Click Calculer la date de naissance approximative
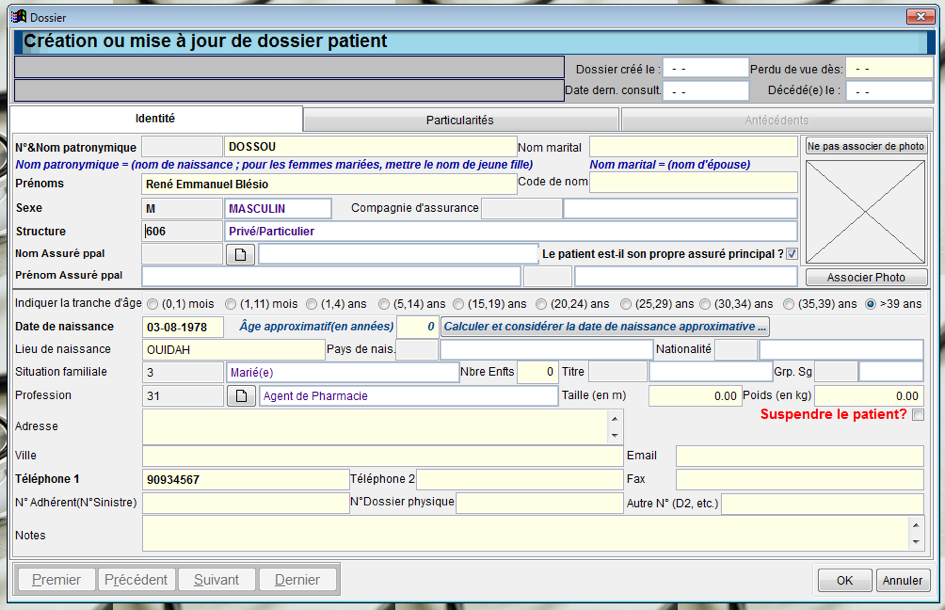 tap(605, 327)
